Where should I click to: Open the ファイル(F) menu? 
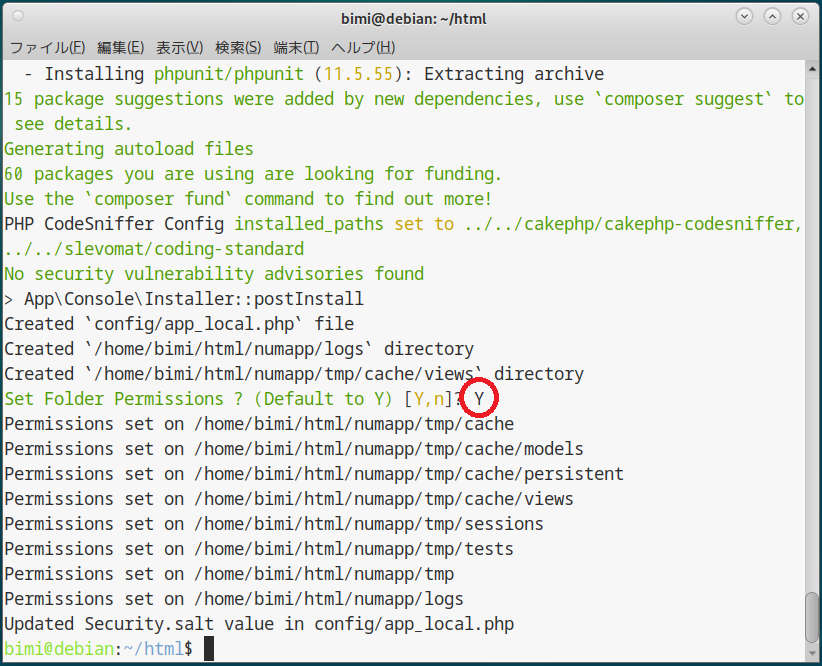tap(47, 47)
